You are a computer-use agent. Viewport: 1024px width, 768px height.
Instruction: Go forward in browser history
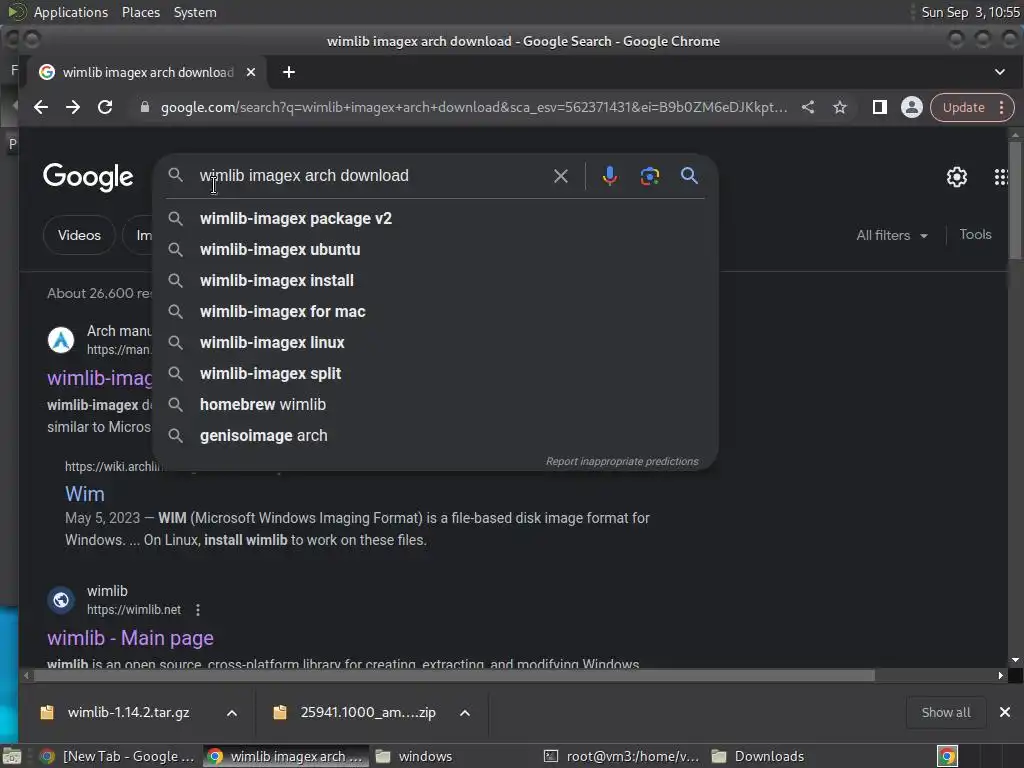click(x=72, y=107)
